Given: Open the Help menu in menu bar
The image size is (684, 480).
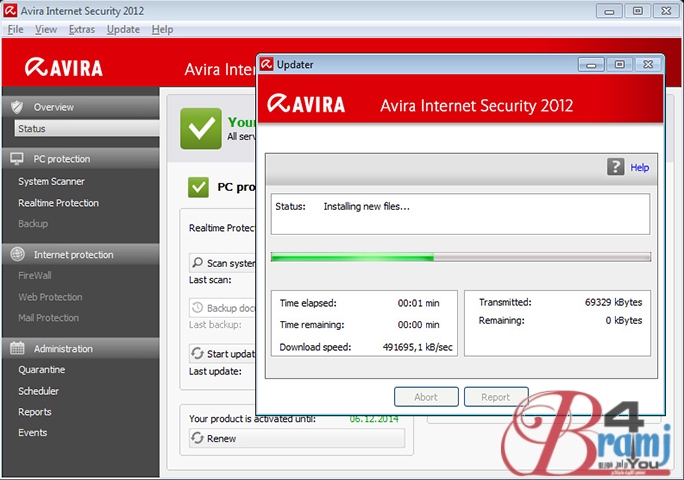Looking at the screenshot, I should pos(162,29).
